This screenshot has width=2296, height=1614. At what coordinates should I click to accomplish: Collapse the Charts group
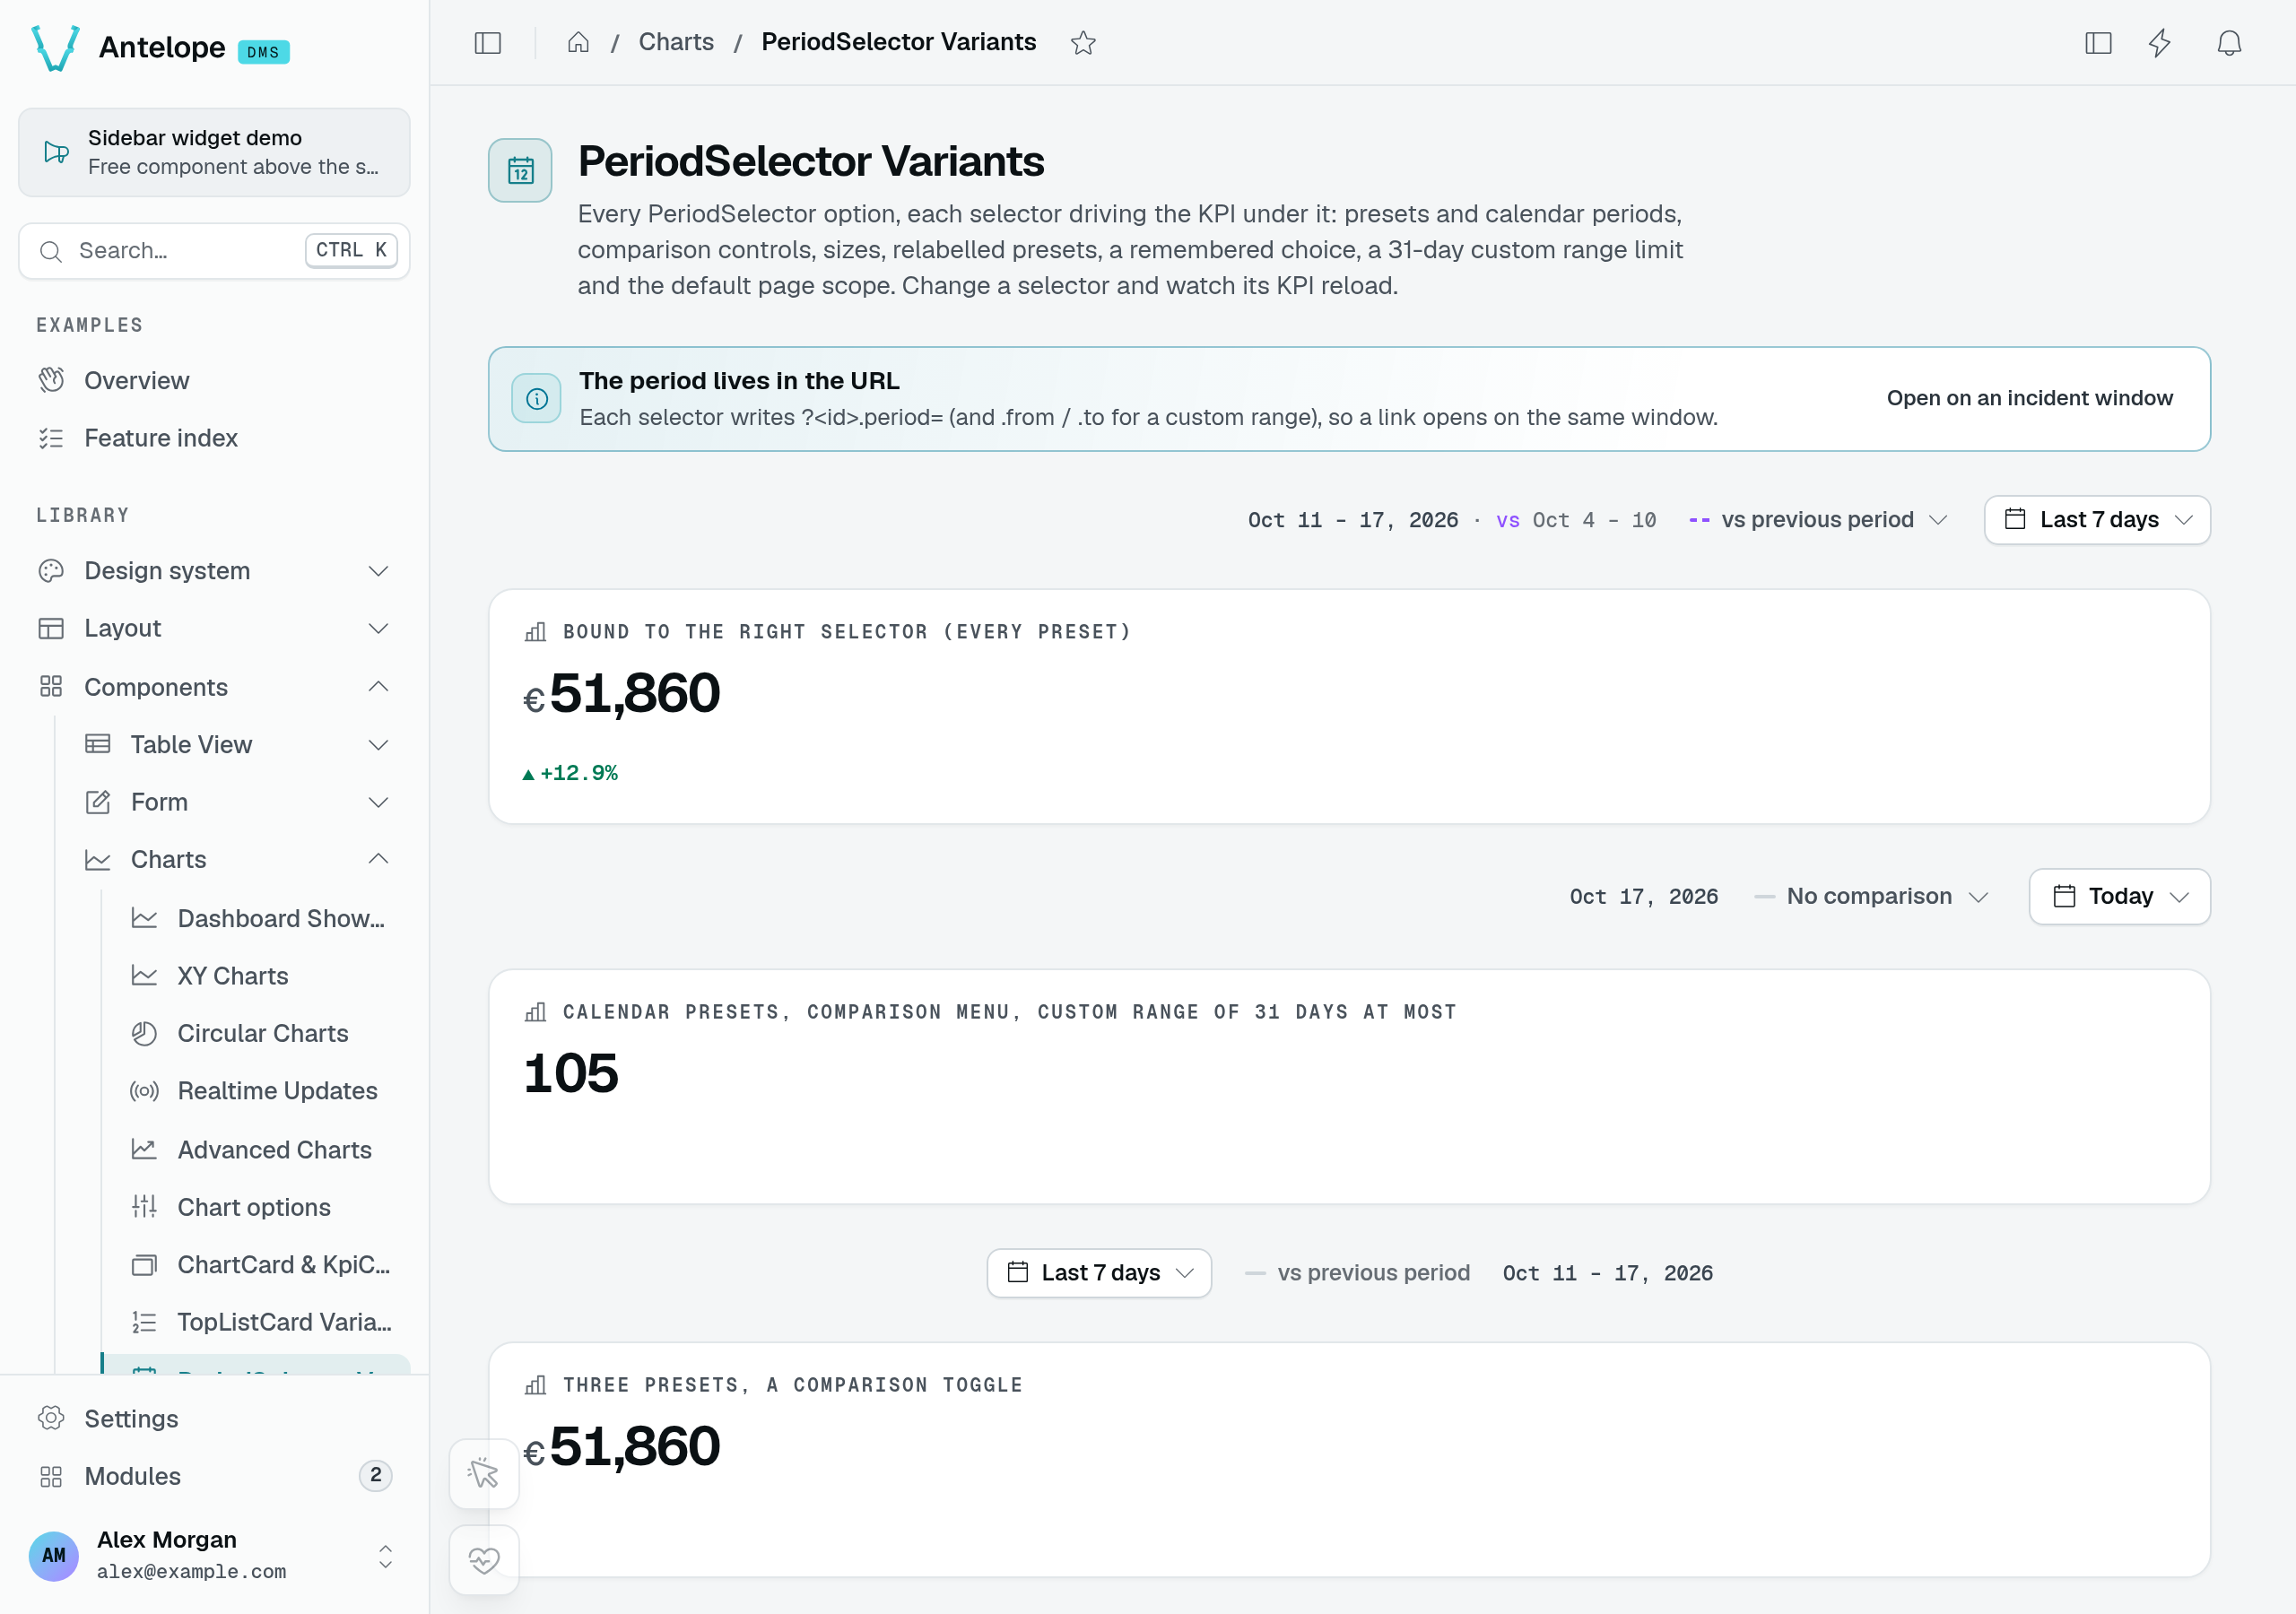coord(237,859)
